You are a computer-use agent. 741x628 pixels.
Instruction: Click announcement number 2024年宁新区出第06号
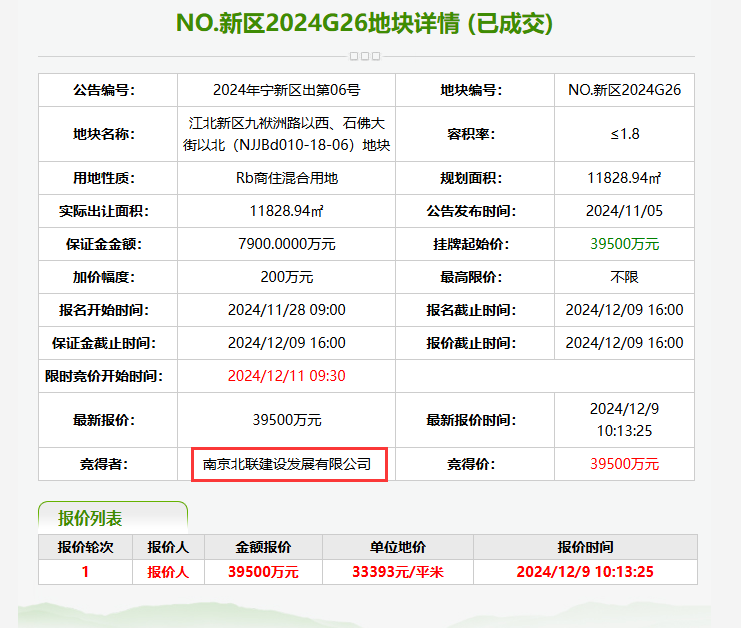[x=286, y=90]
